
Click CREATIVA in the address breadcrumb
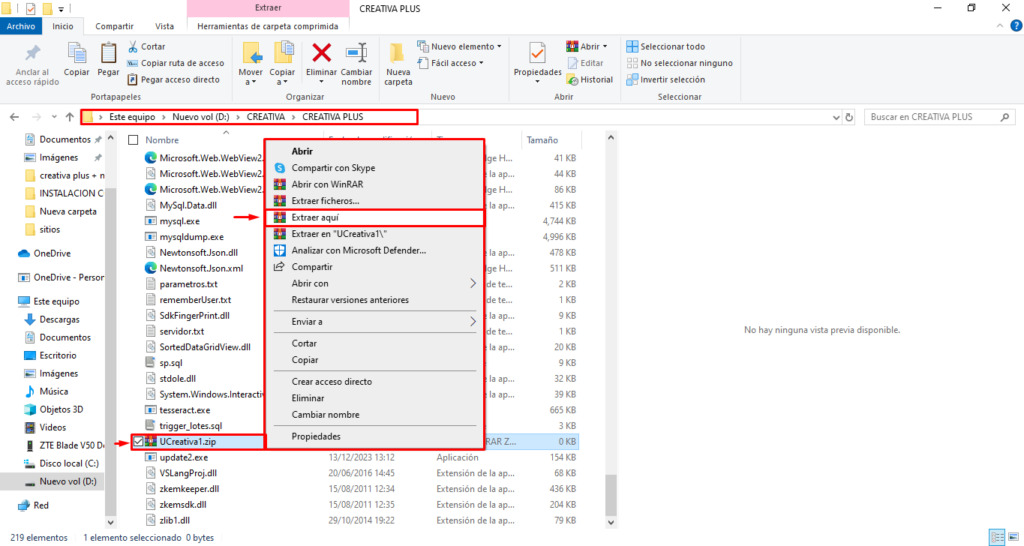tap(266, 117)
